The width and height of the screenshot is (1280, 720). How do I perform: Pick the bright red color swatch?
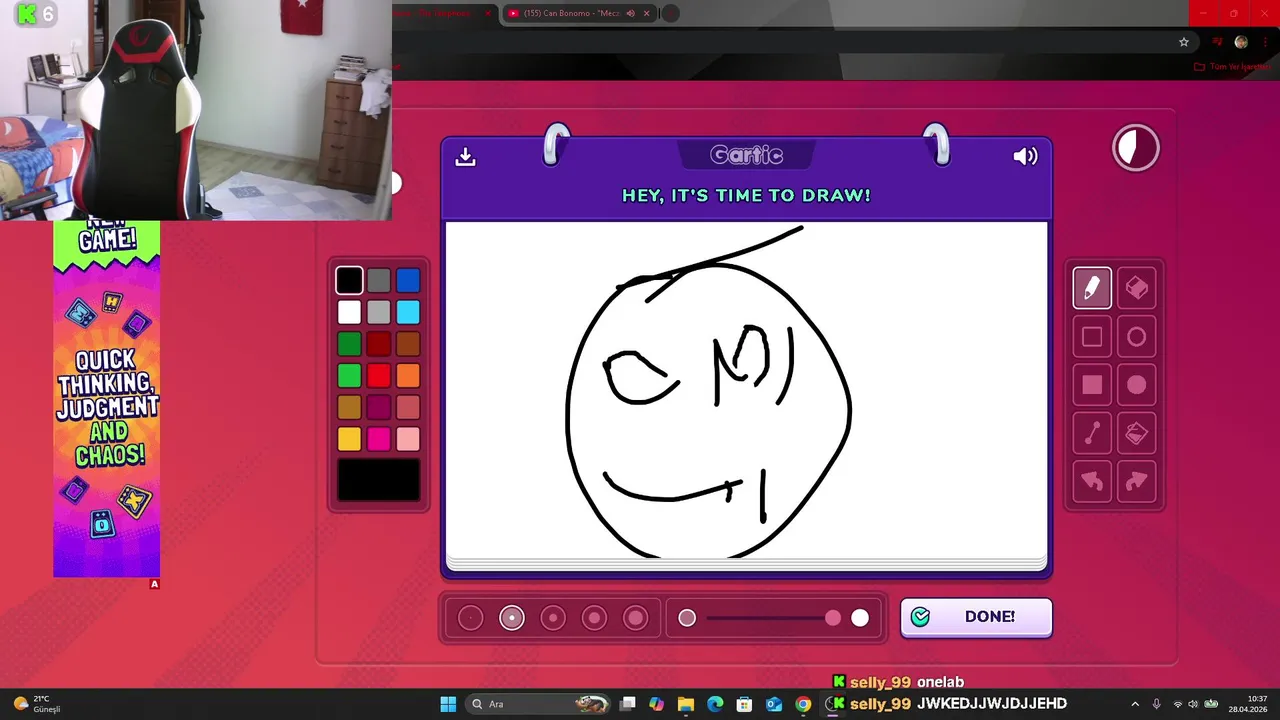pos(378,376)
